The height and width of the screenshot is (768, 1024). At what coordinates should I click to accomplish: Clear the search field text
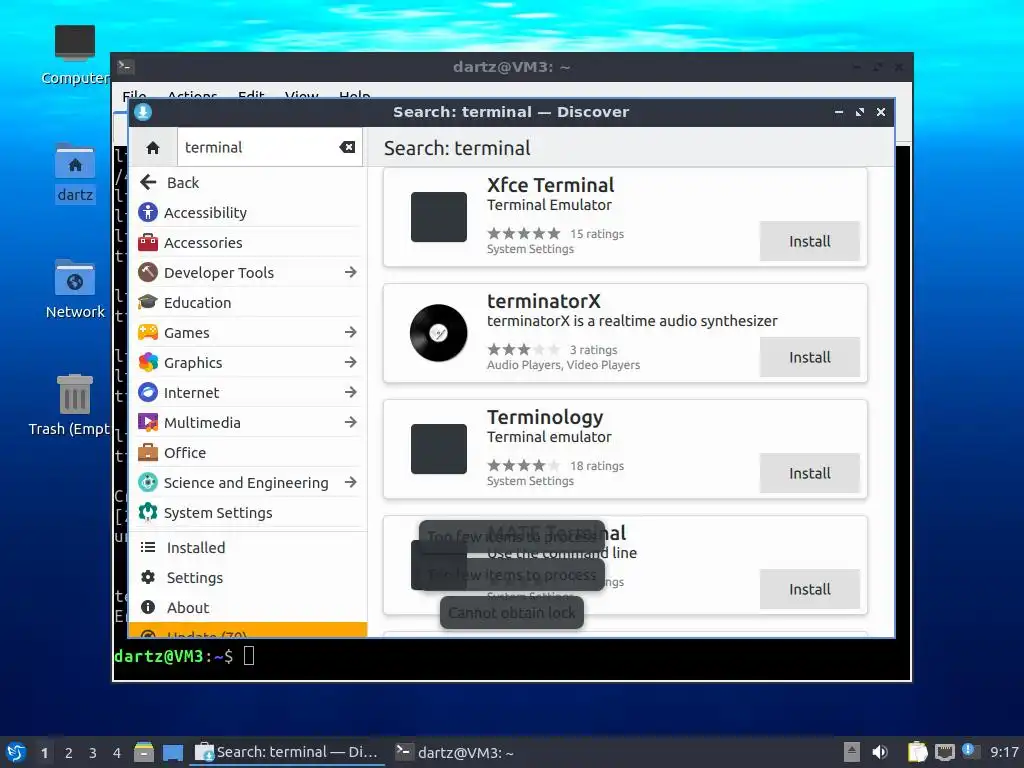[x=347, y=148]
